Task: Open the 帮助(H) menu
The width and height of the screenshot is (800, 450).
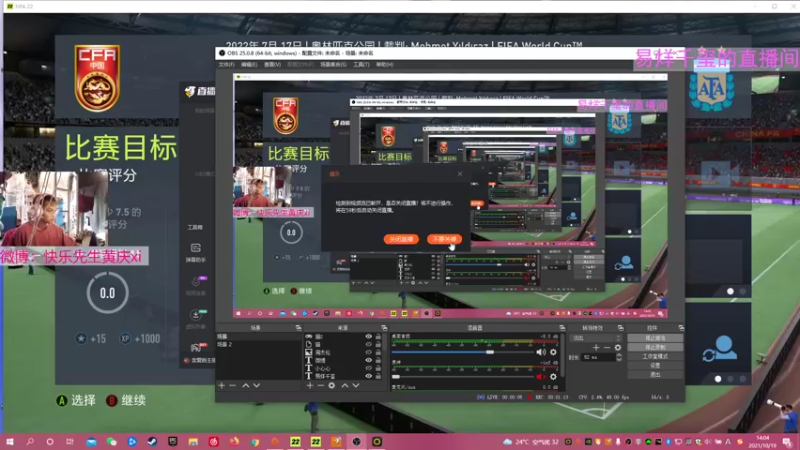Action: point(385,65)
